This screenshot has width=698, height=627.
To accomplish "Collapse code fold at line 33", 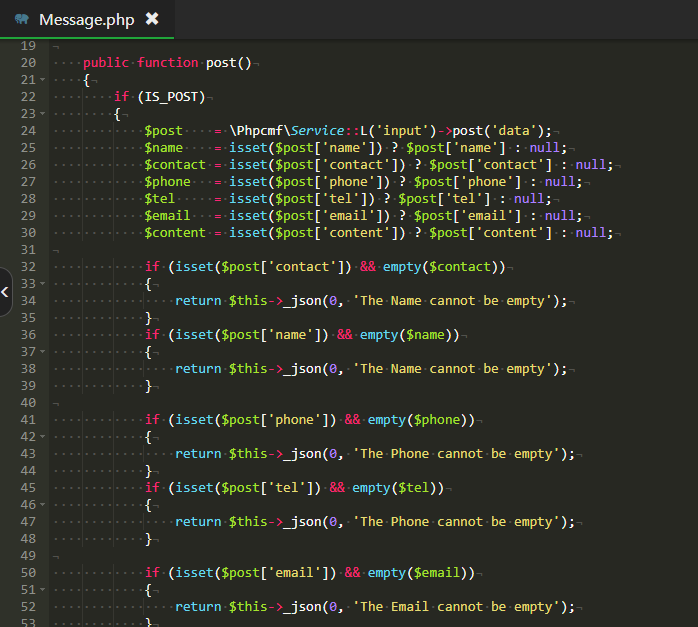I will pyautogui.click(x=43, y=283).
